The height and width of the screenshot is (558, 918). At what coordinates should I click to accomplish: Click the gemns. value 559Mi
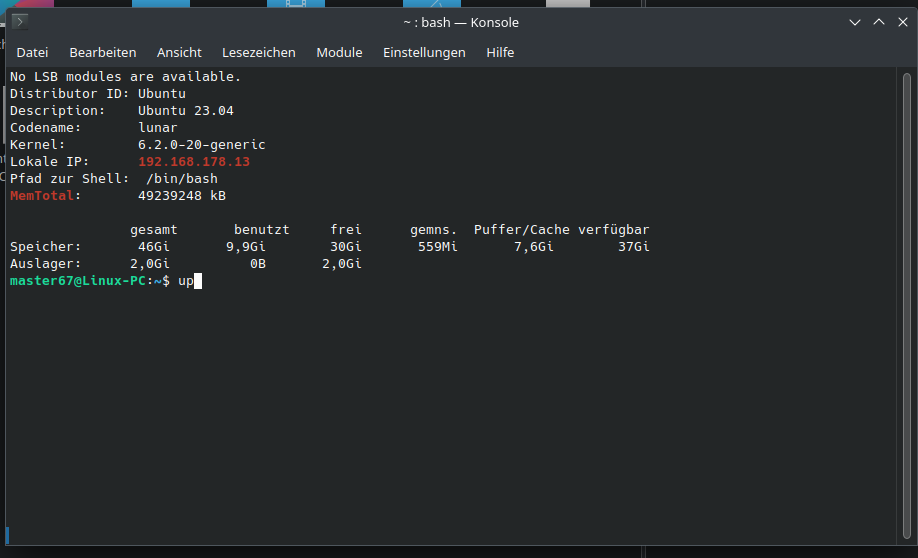click(x=437, y=247)
